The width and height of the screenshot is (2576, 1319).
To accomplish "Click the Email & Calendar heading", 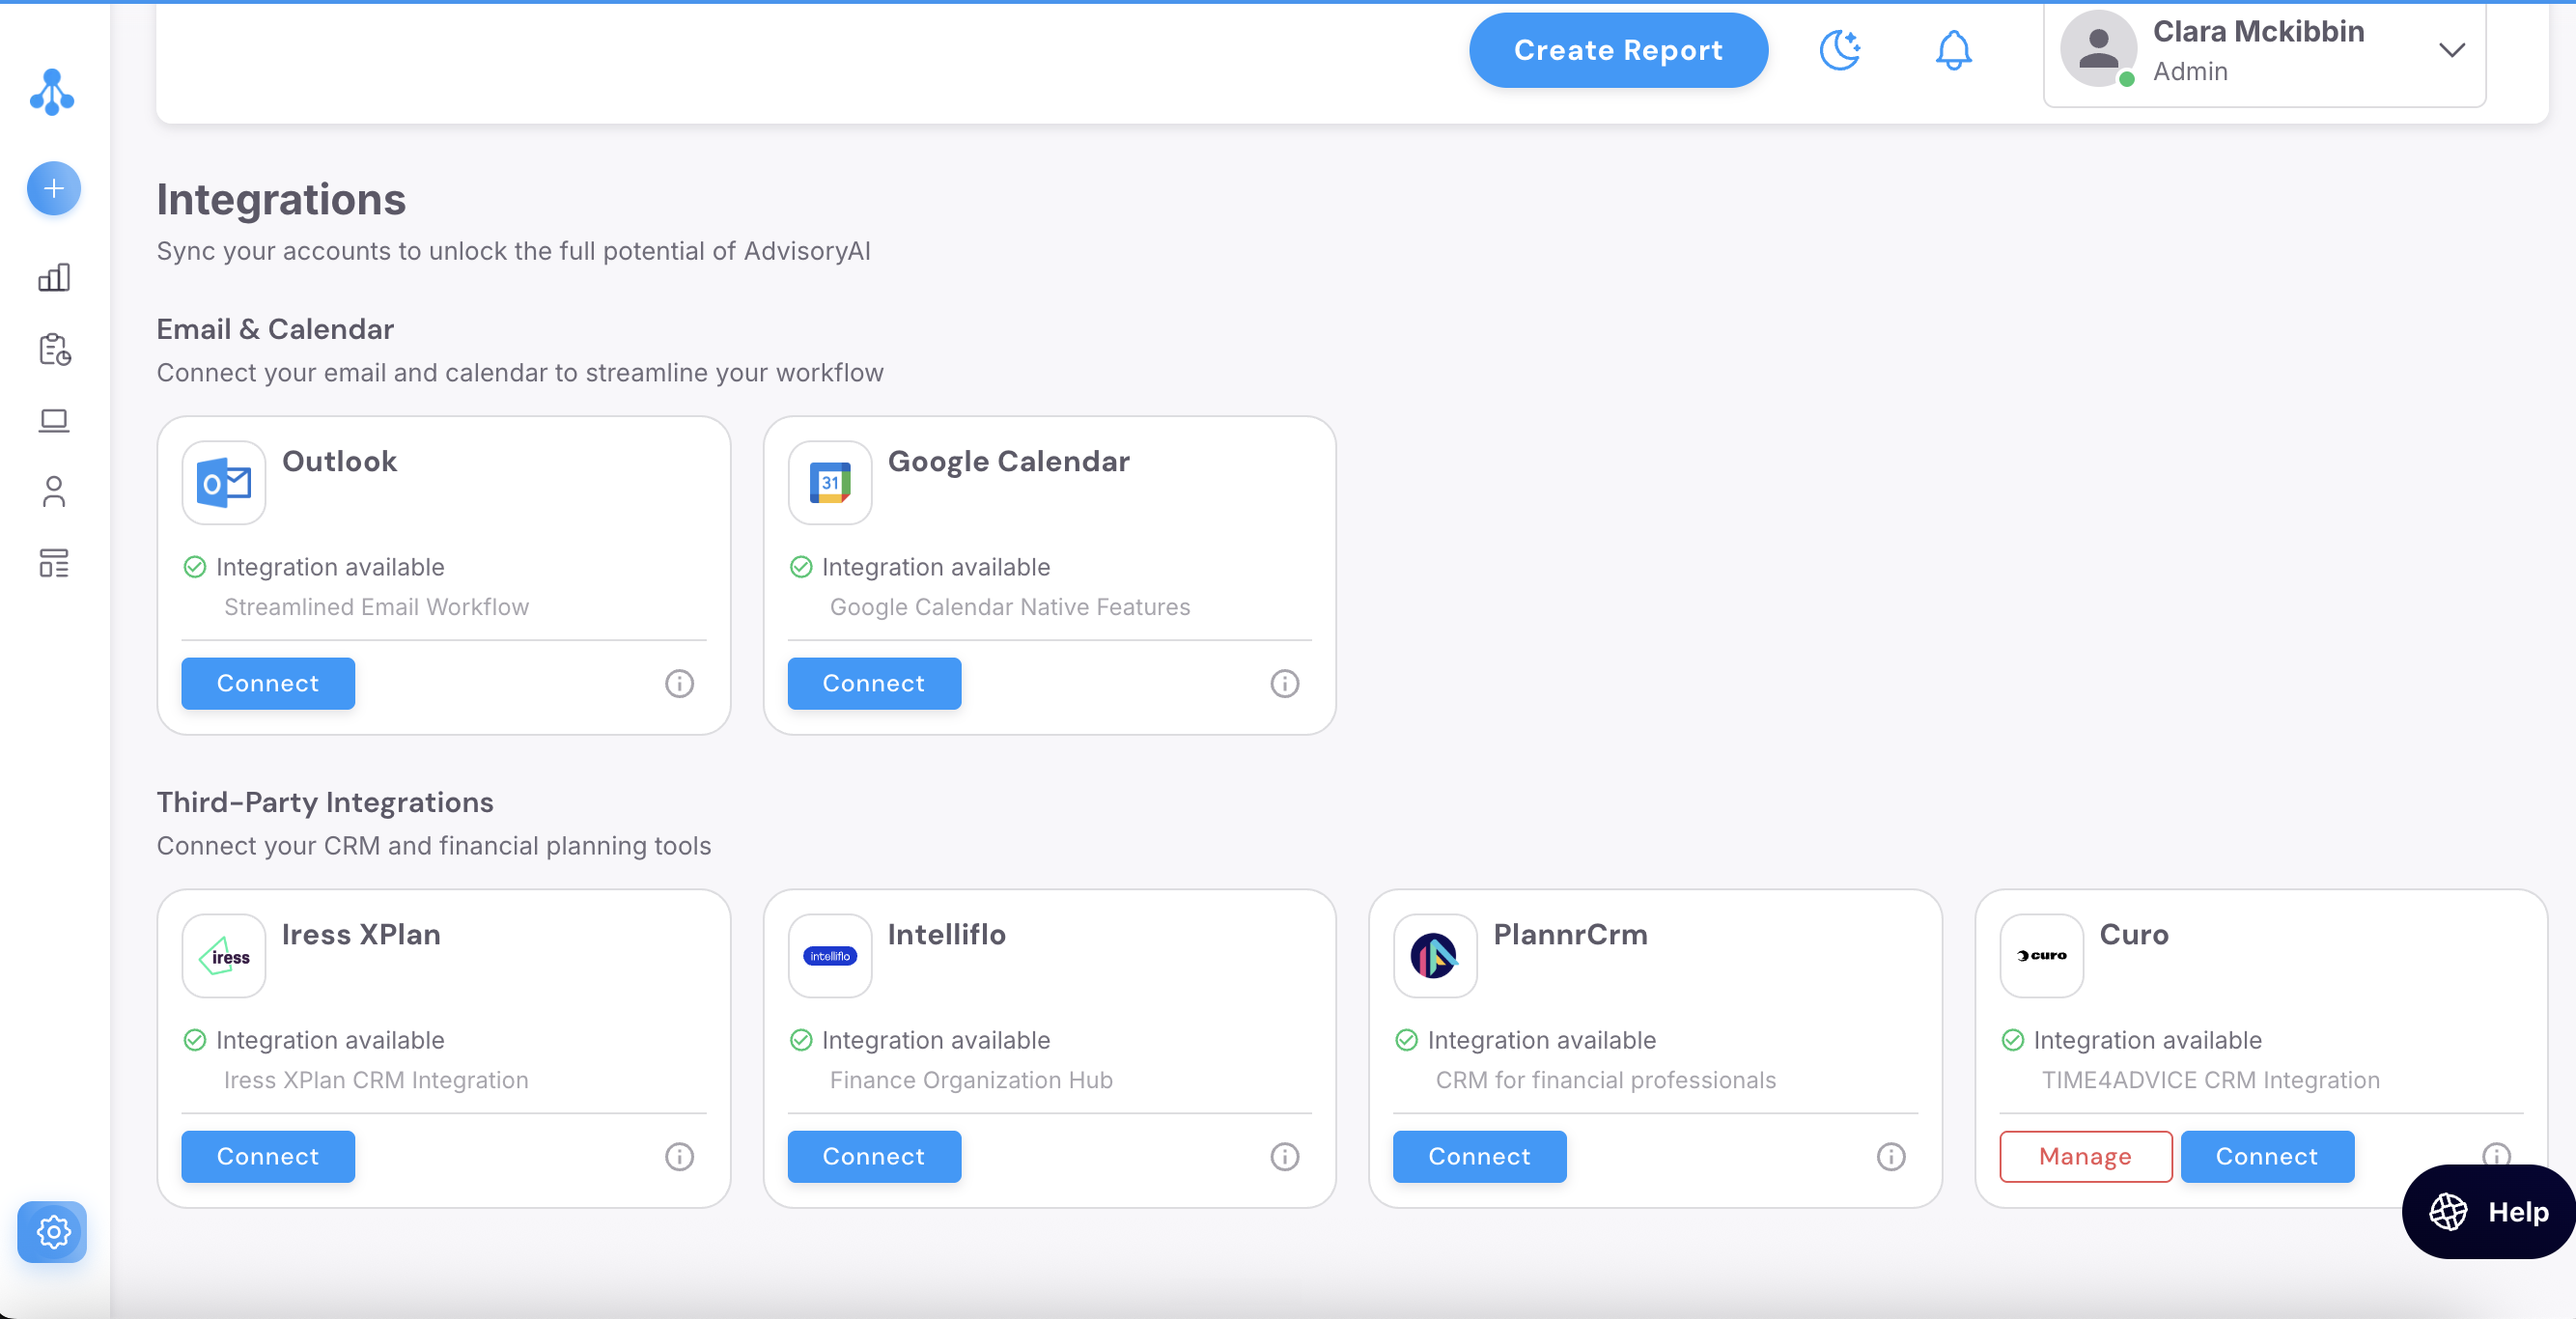I will pos(275,329).
